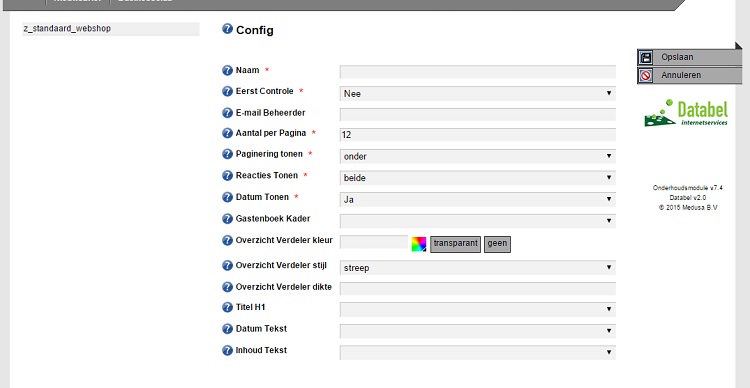This screenshot has height=388, width=750.
Task: Click the 'Databel v2.0' version text
Action: pyautogui.click(x=688, y=198)
